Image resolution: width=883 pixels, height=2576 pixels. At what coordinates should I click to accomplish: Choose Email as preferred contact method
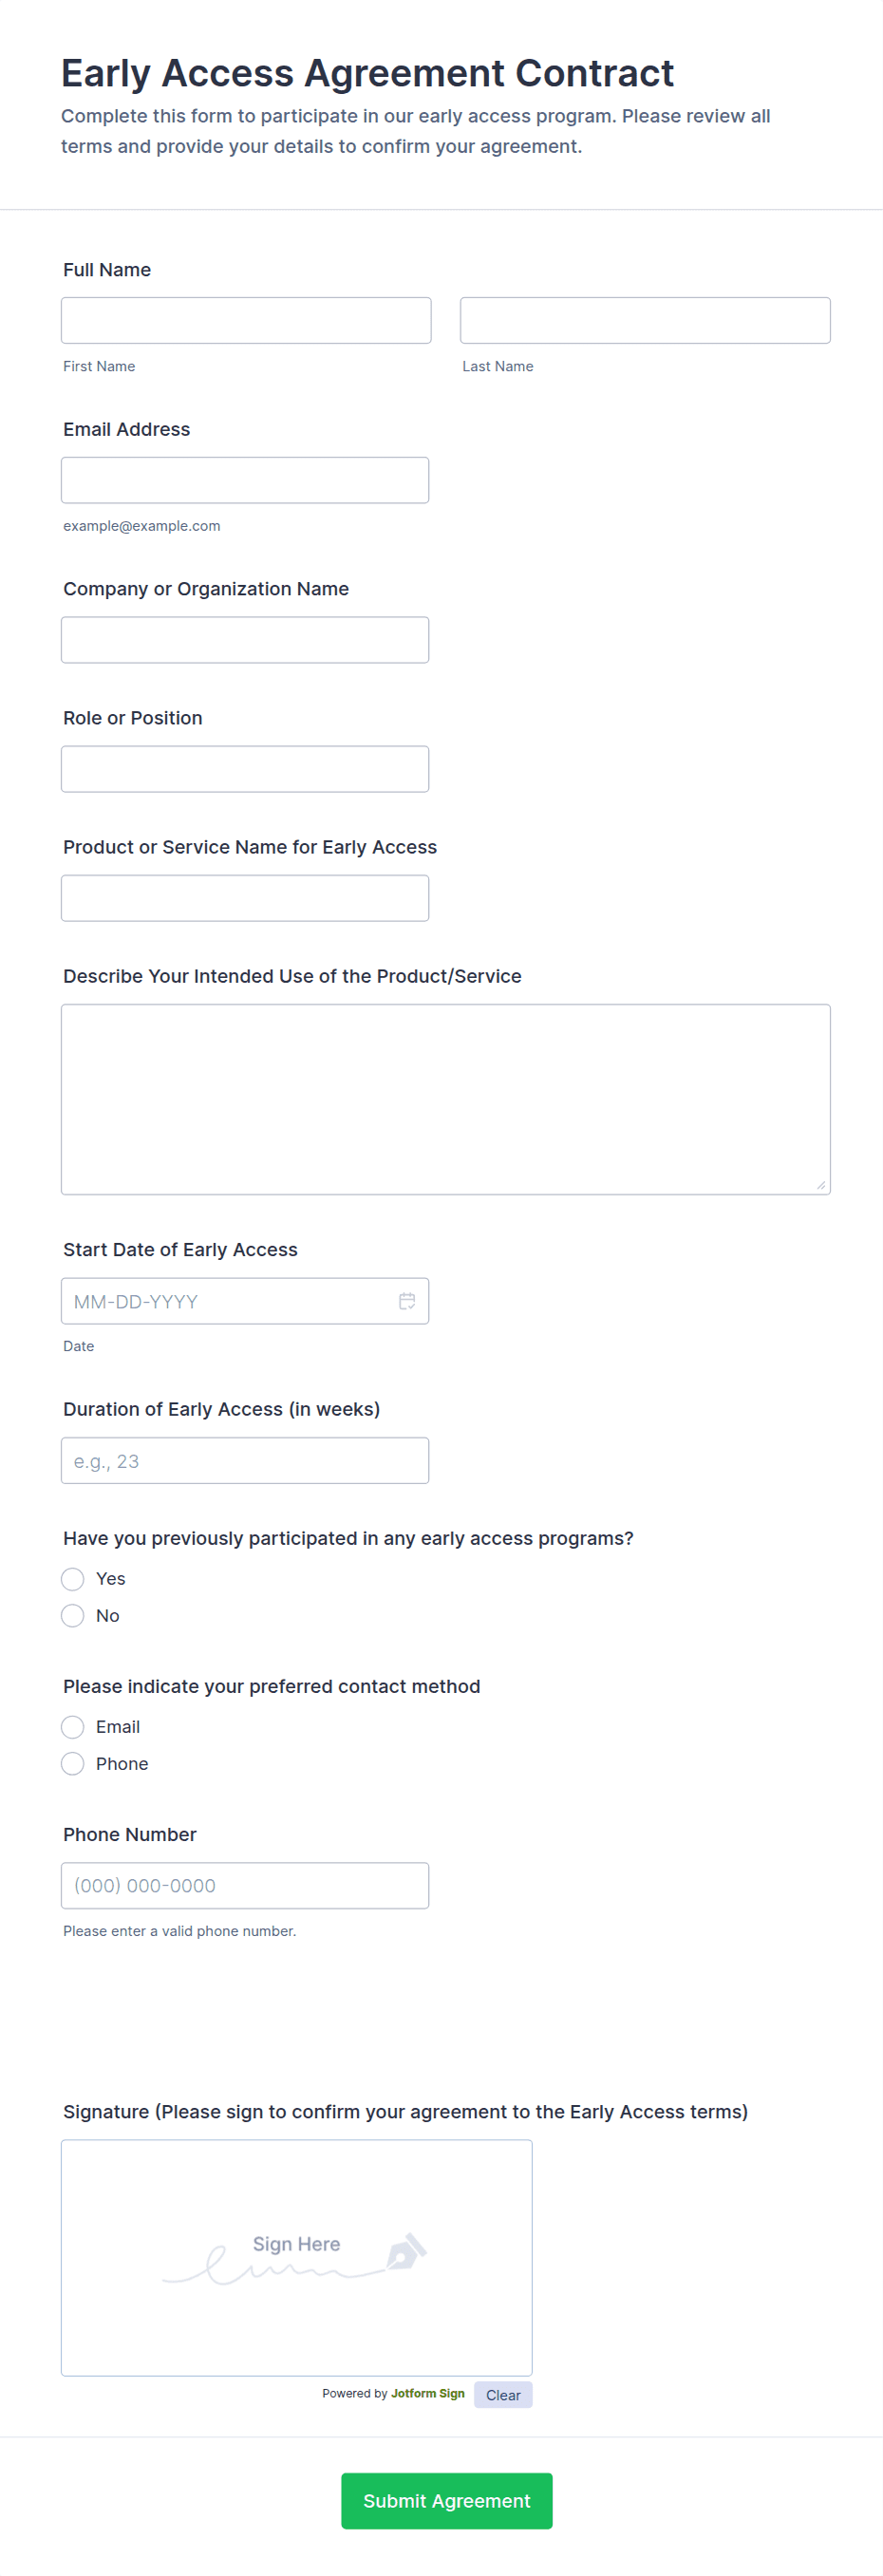coord(73,1727)
